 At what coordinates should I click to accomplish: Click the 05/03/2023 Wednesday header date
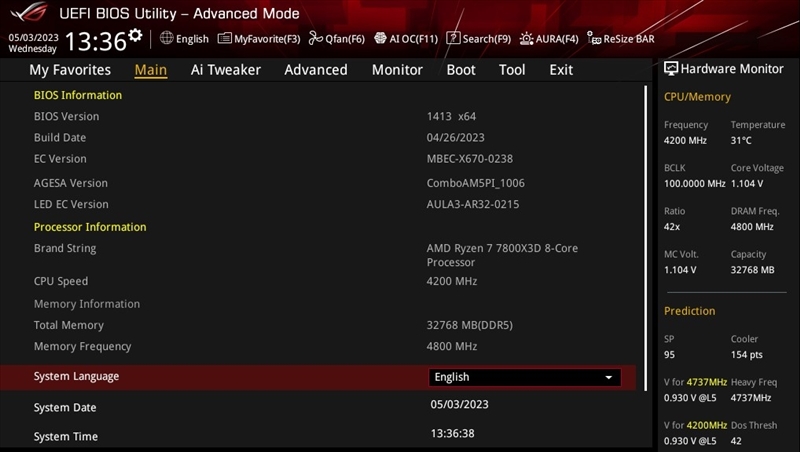[x=33, y=43]
